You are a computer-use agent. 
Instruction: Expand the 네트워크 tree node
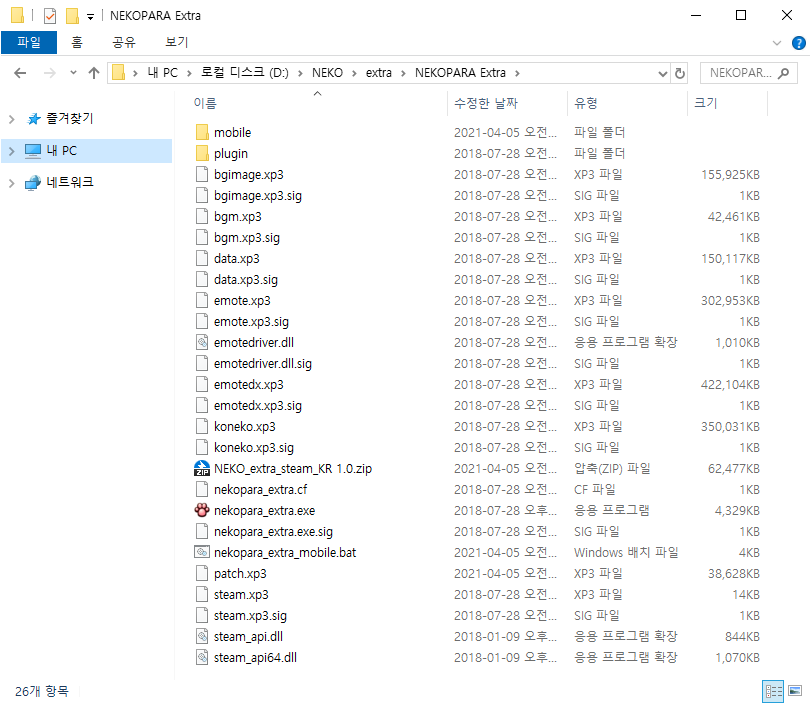tap(12, 183)
